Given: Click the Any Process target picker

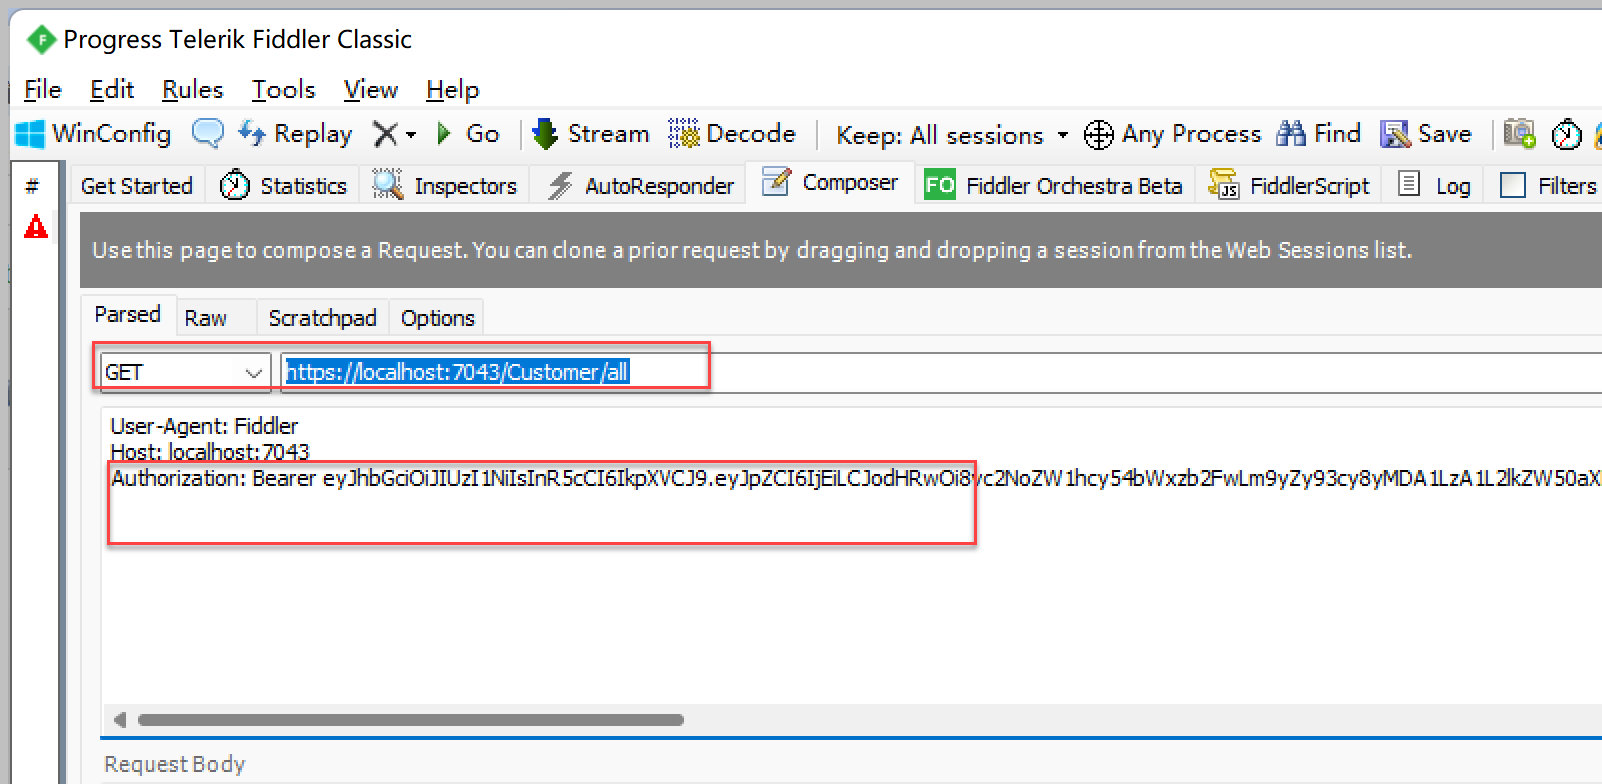Looking at the screenshot, I should point(1173,134).
